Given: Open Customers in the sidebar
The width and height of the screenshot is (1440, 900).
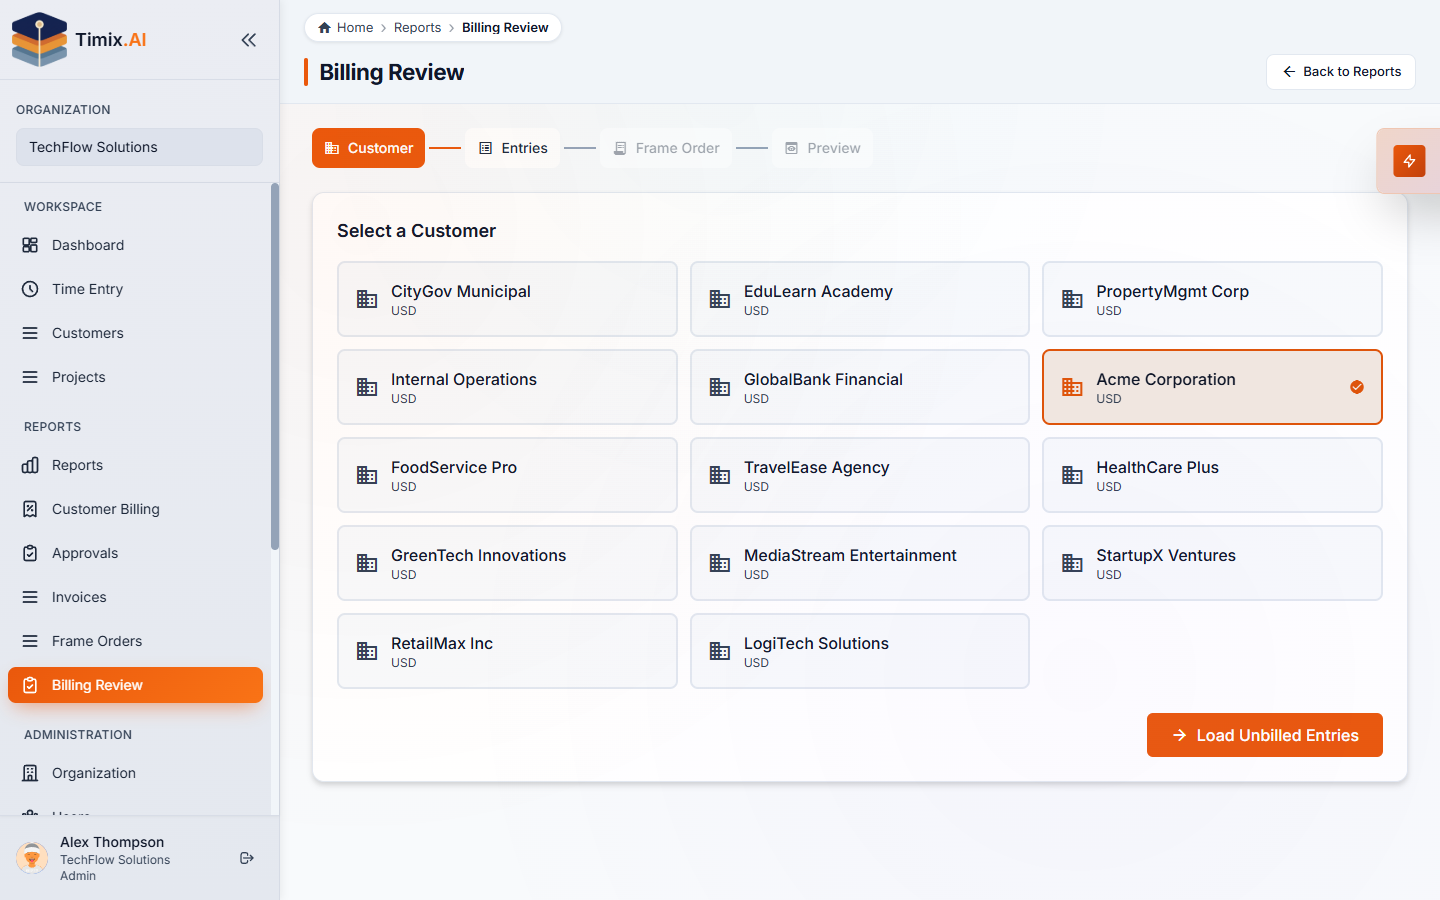Looking at the screenshot, I should (x=135, y=333).
